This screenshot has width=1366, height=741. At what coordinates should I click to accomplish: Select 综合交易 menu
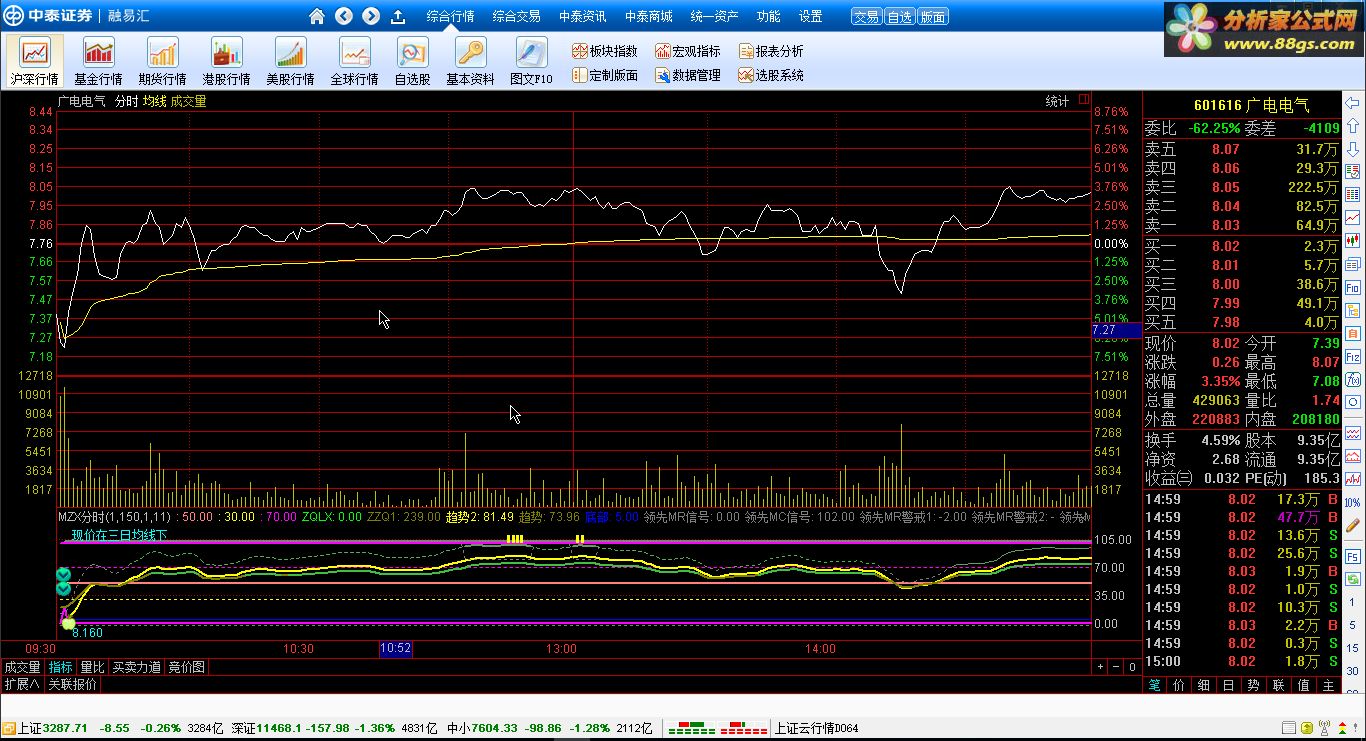tap(516, 16)
